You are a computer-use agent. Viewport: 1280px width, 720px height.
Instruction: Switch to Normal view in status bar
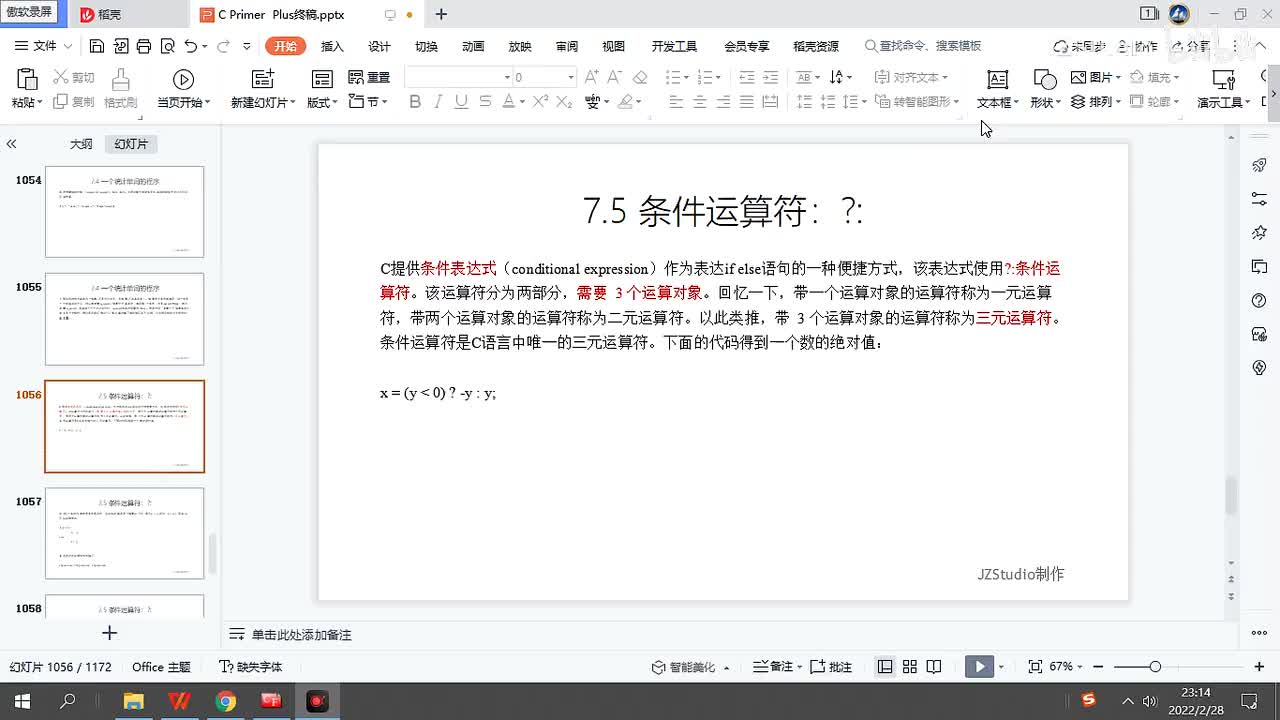[x=885, y=667]
